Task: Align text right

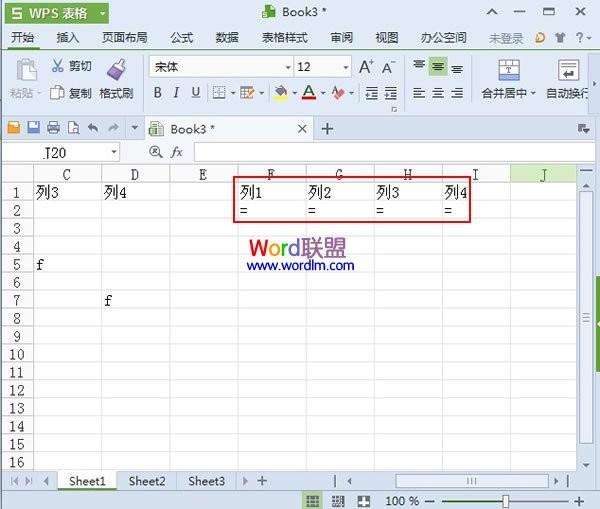Action: tap(457, 93)
